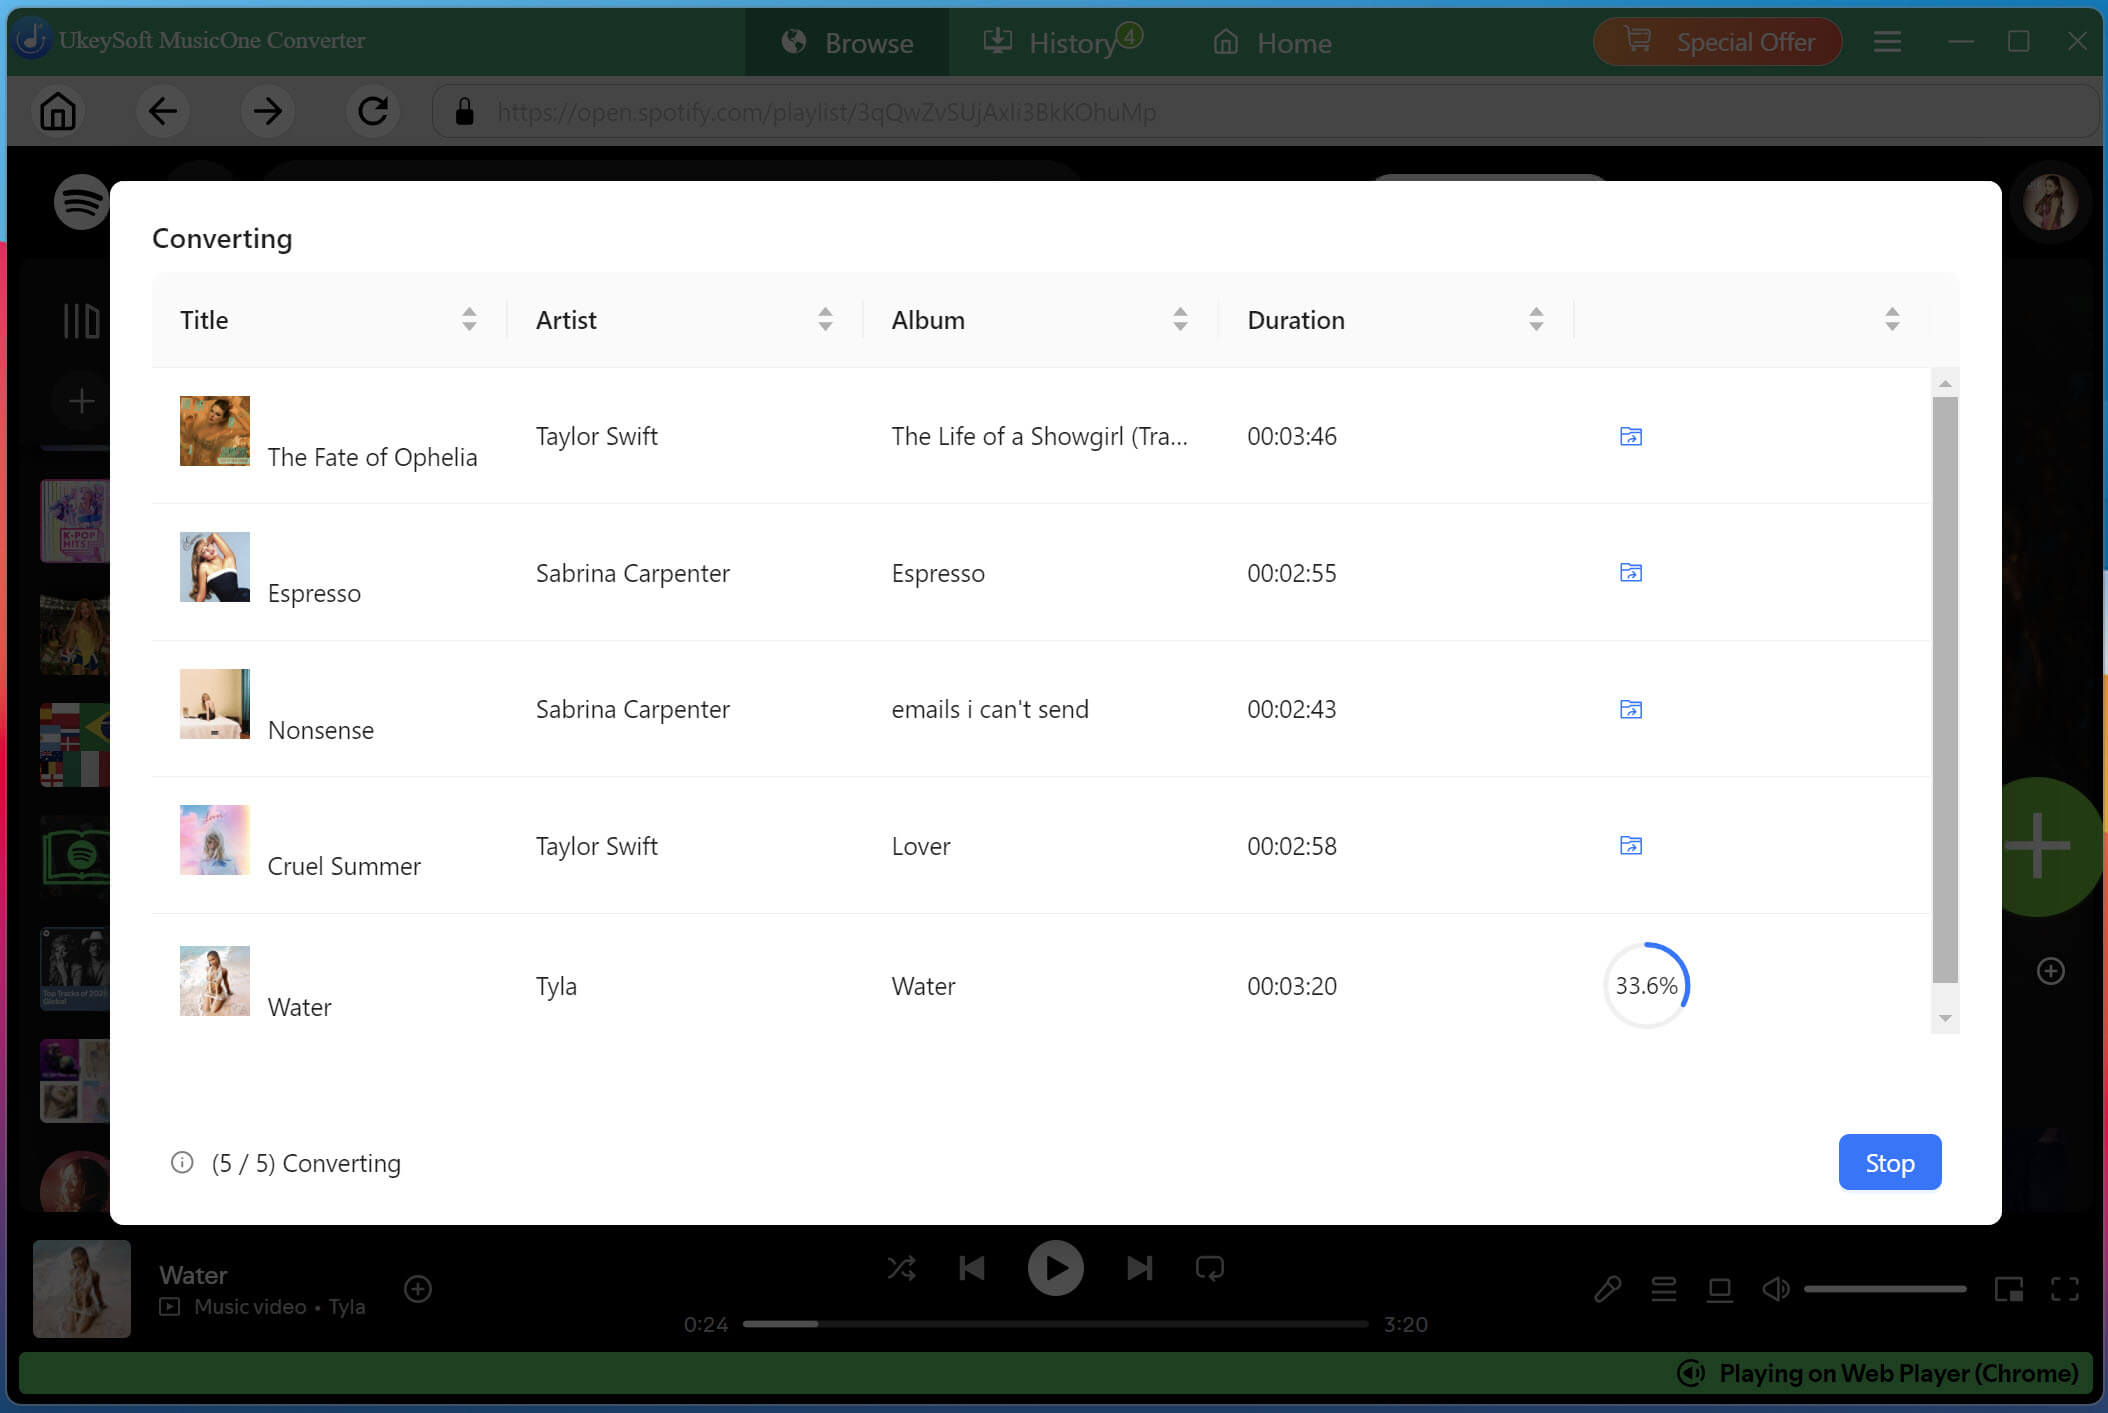
Task: Click the Spotify logo
Action: 81,202
